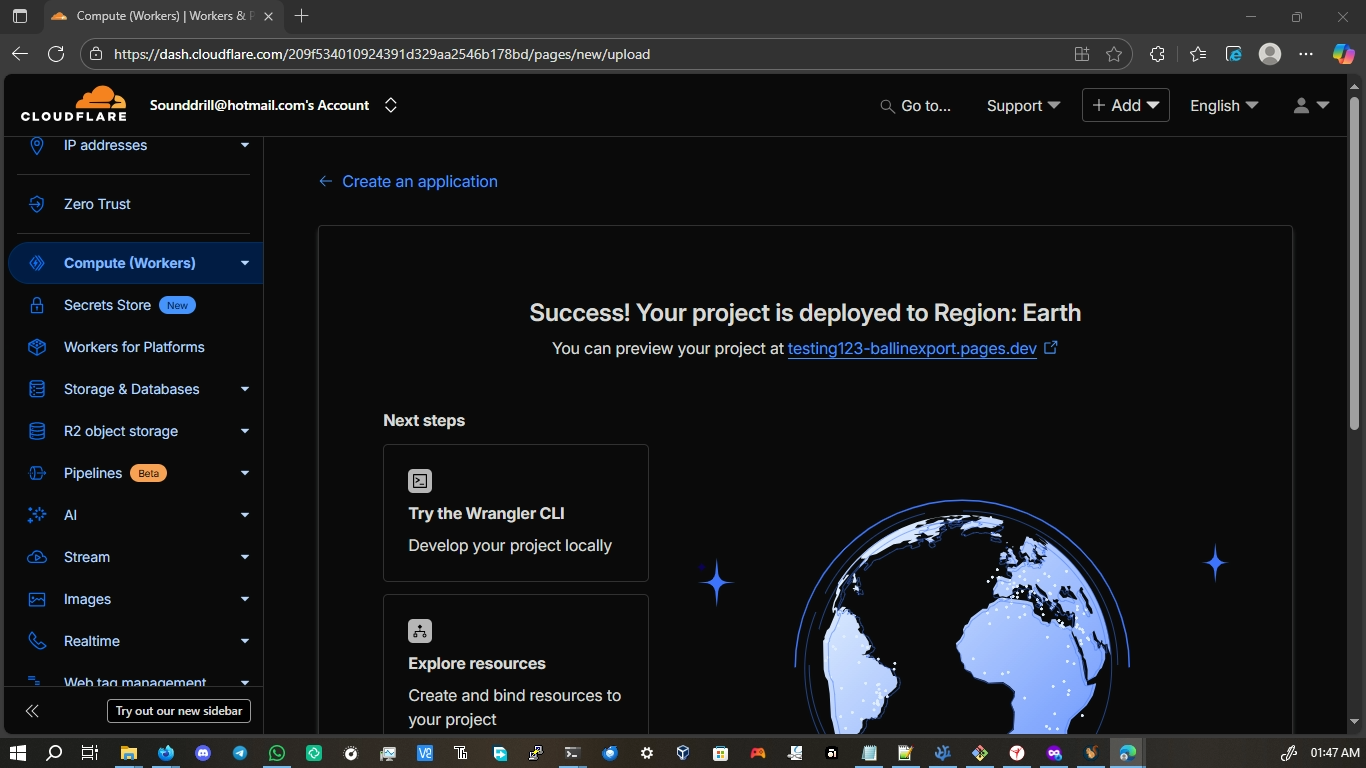
Task: Click the Images sidebar icon
Action: pos(36,599)
